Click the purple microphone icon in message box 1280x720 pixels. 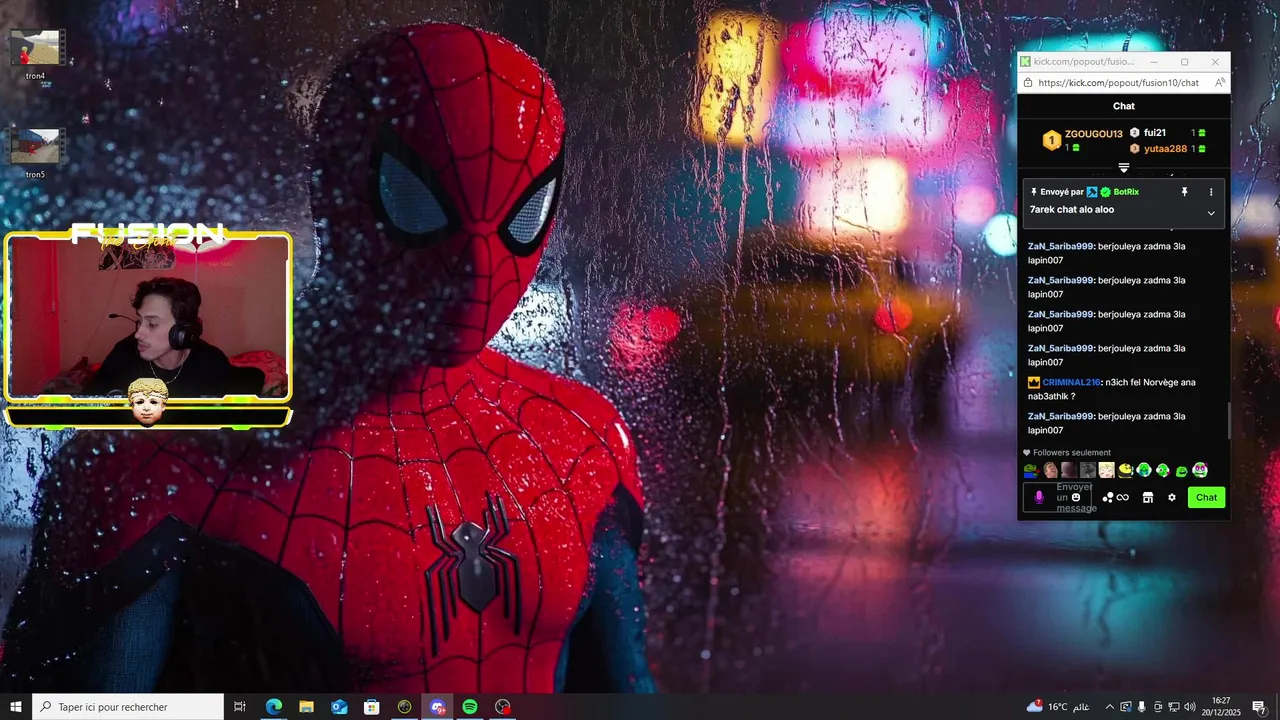pyautogui.click(x=1039, y=497)
